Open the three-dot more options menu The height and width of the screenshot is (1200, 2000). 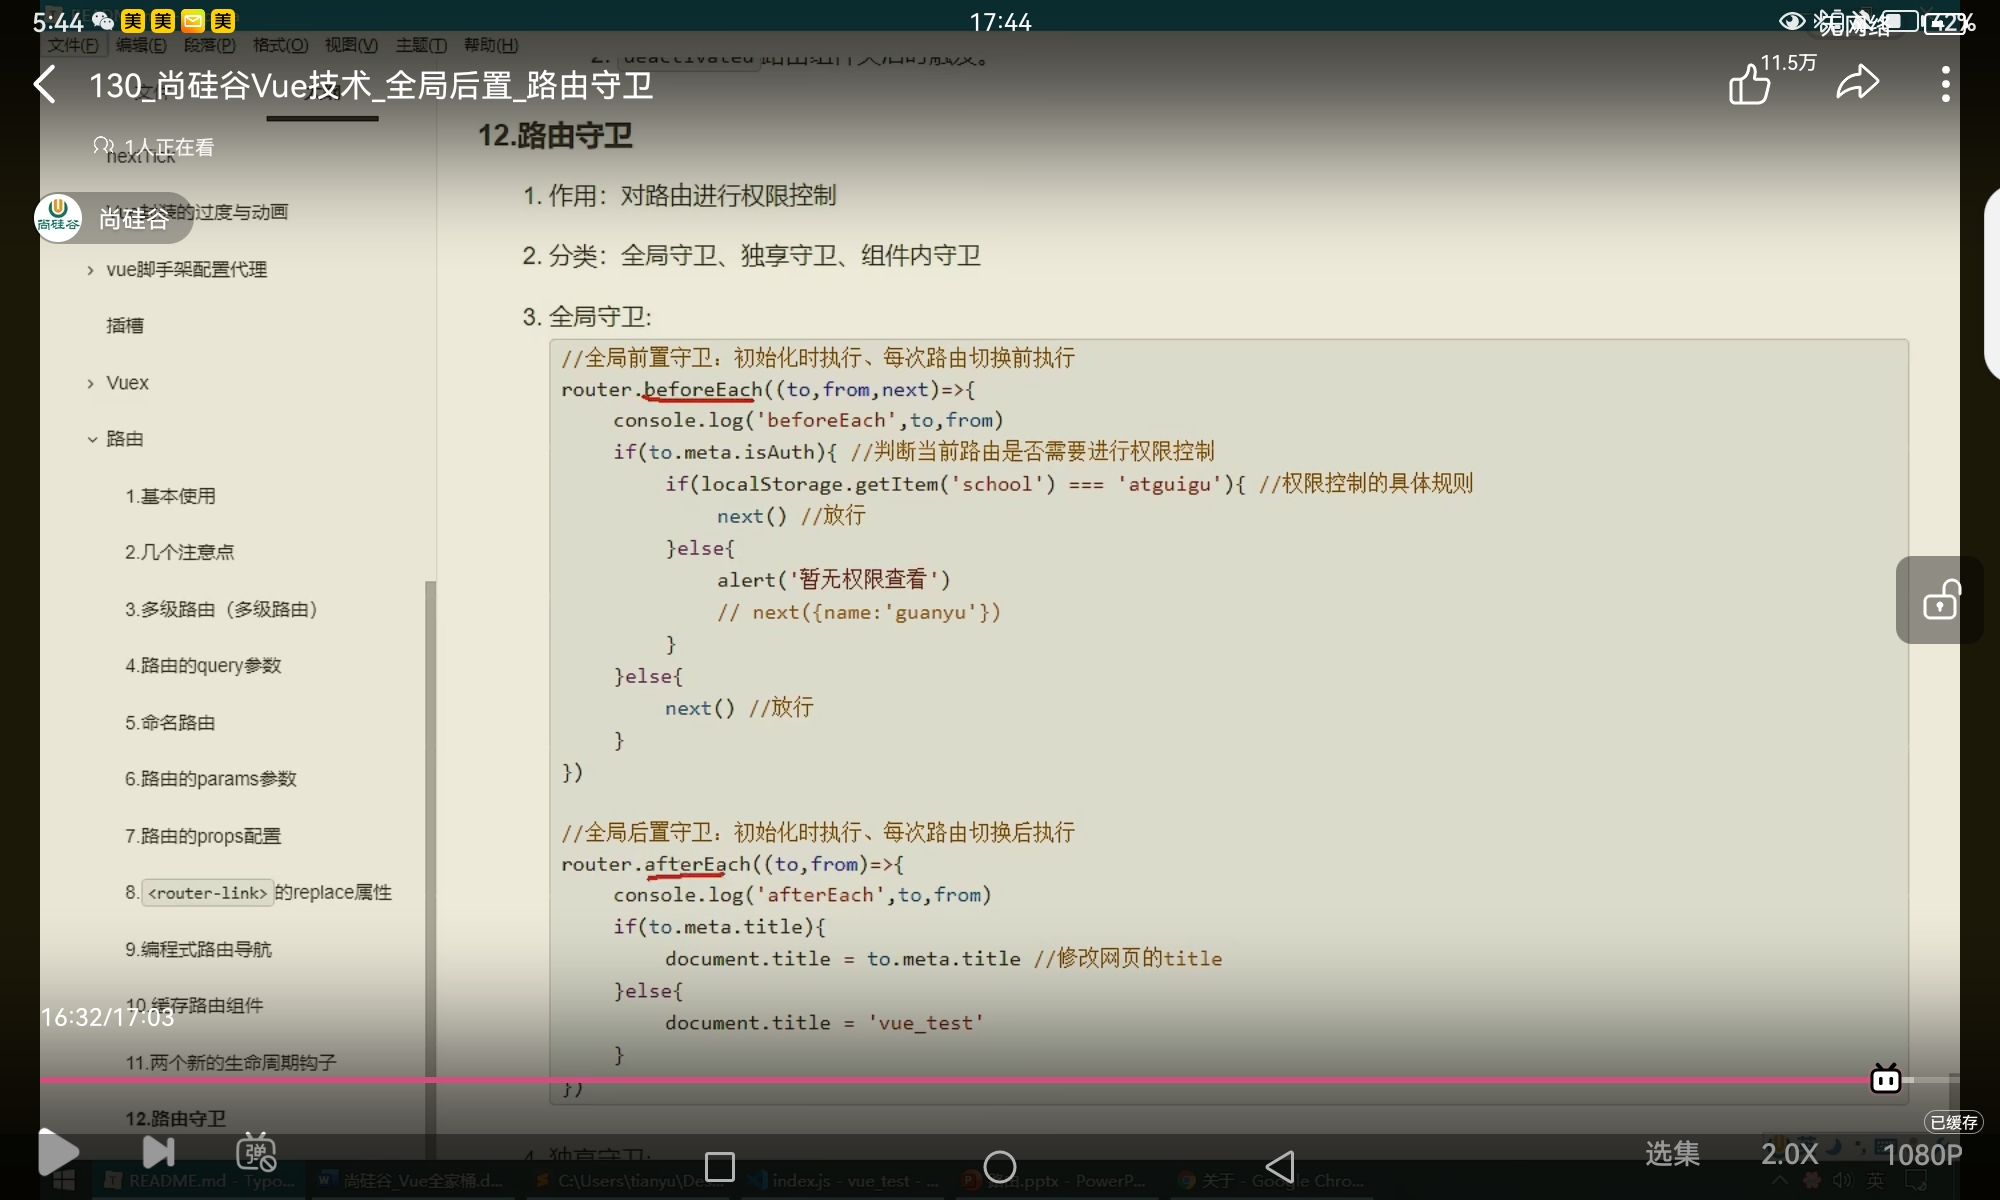(x=1945, y=85)
